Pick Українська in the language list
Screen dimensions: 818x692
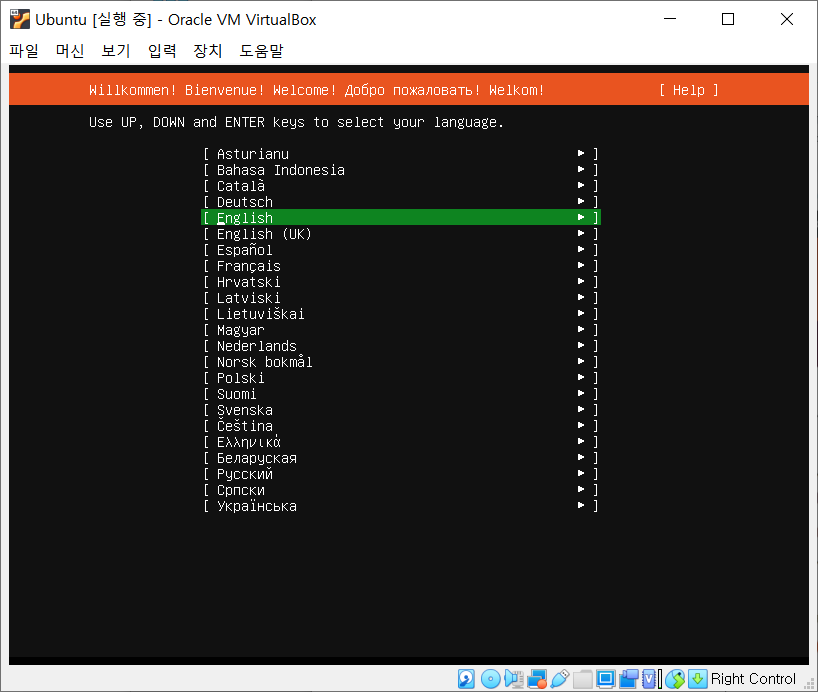[x=401, y=506]
